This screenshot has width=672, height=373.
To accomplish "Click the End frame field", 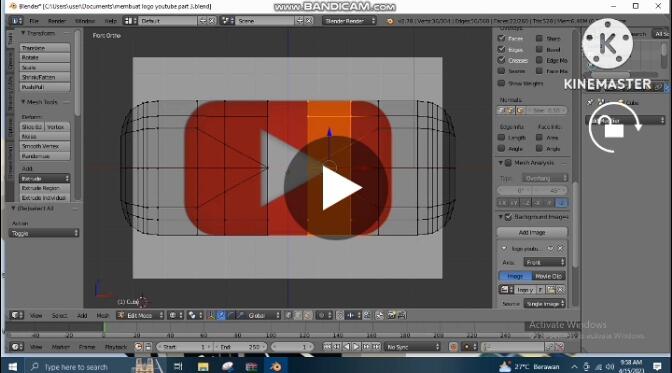I will click(240, 347).
